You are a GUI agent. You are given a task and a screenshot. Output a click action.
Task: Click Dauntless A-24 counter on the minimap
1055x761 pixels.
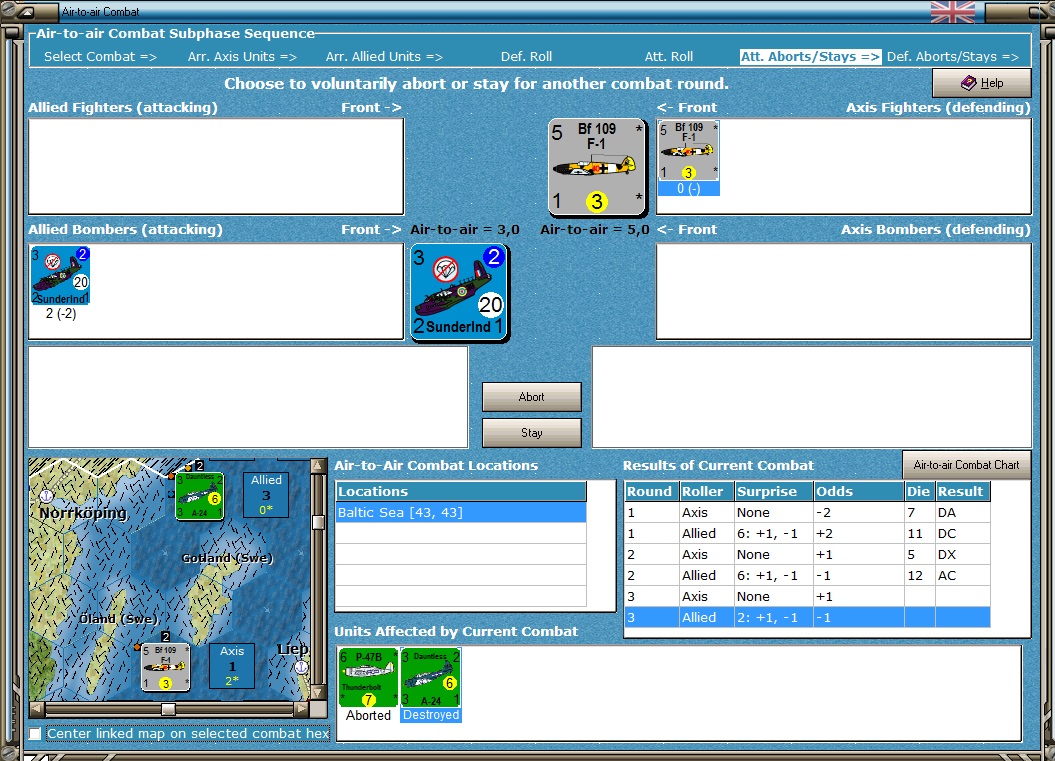(x=199, y=496)
